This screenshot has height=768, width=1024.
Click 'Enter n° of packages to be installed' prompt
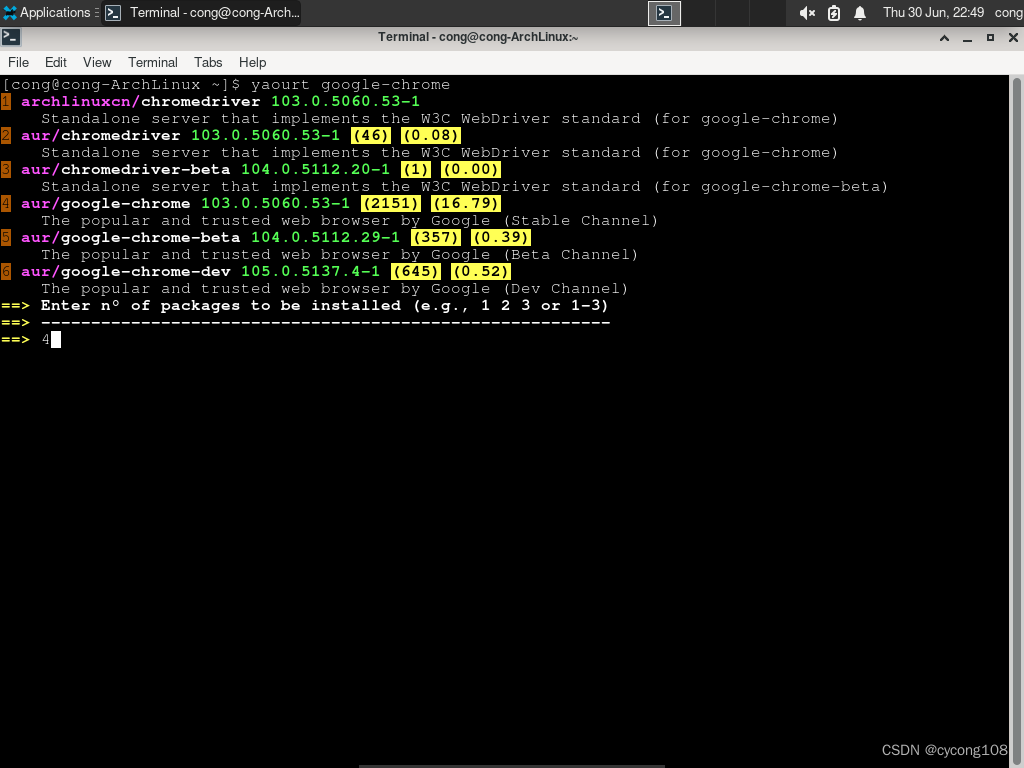click(221, 306)
